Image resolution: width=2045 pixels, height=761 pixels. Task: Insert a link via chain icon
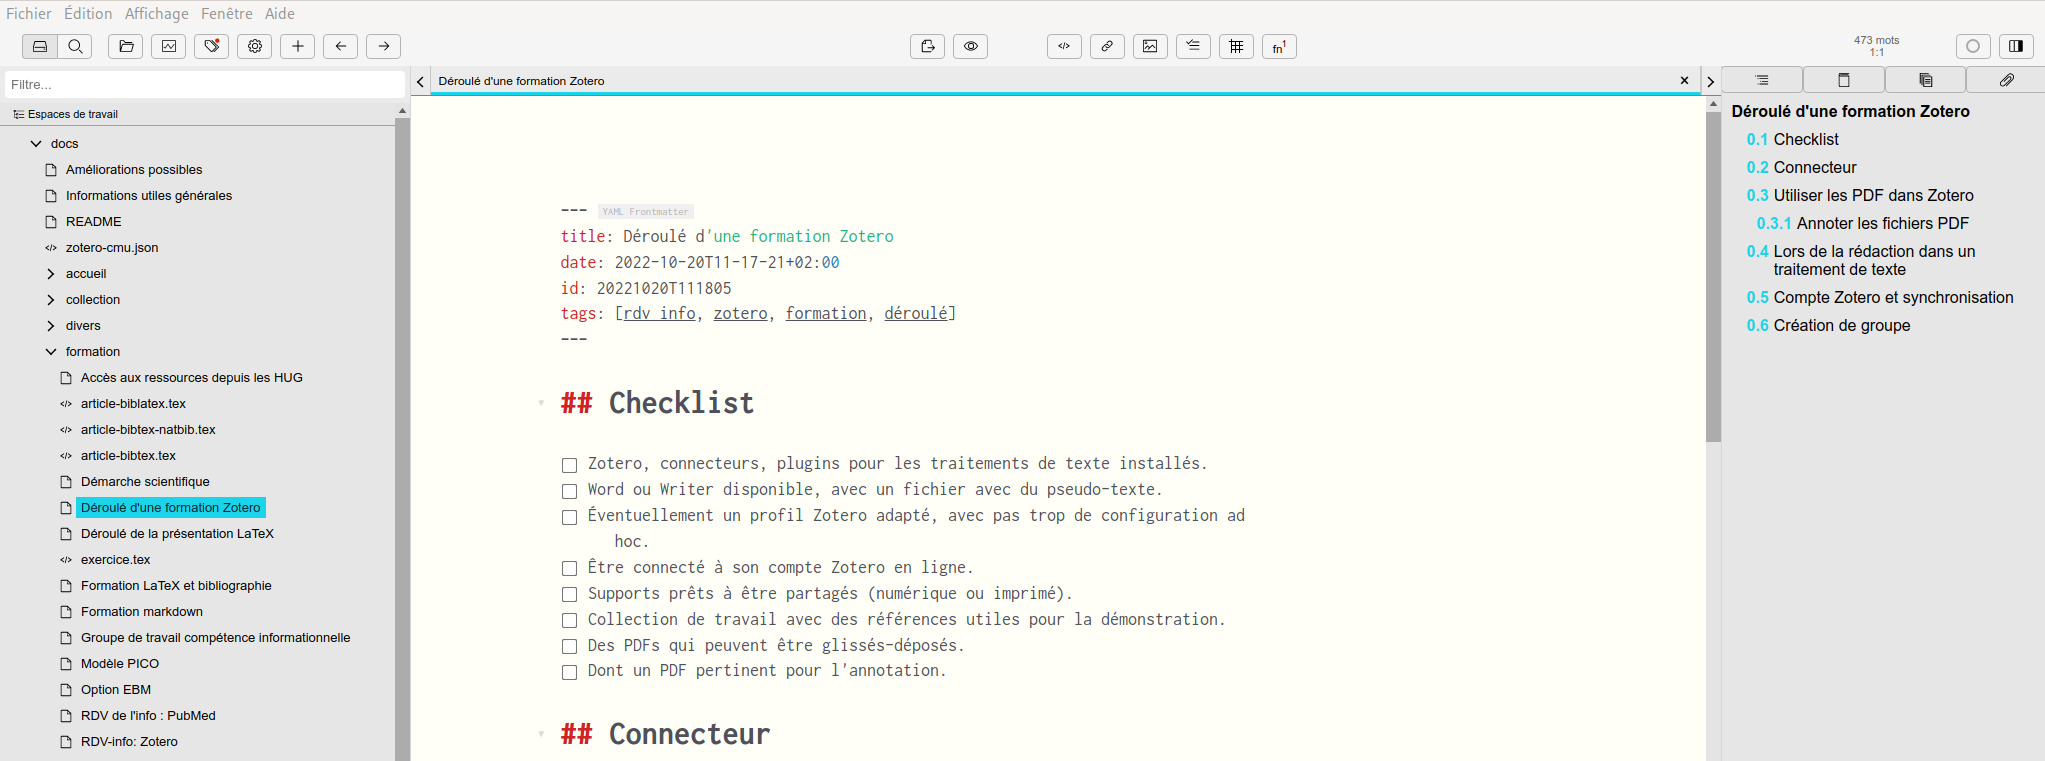tap(1107, 46)
